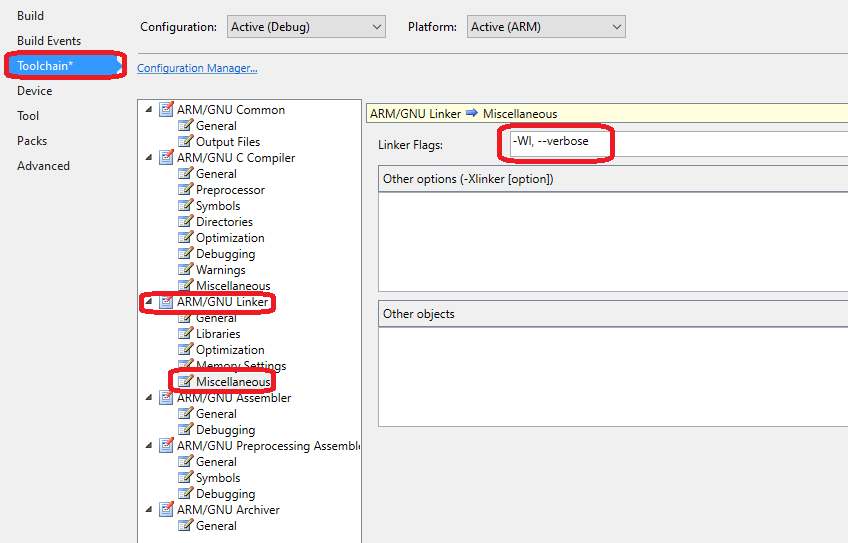Click the ARM/GNU Common category icon
This screenshot has height=543, width=848.
point(166,110)
